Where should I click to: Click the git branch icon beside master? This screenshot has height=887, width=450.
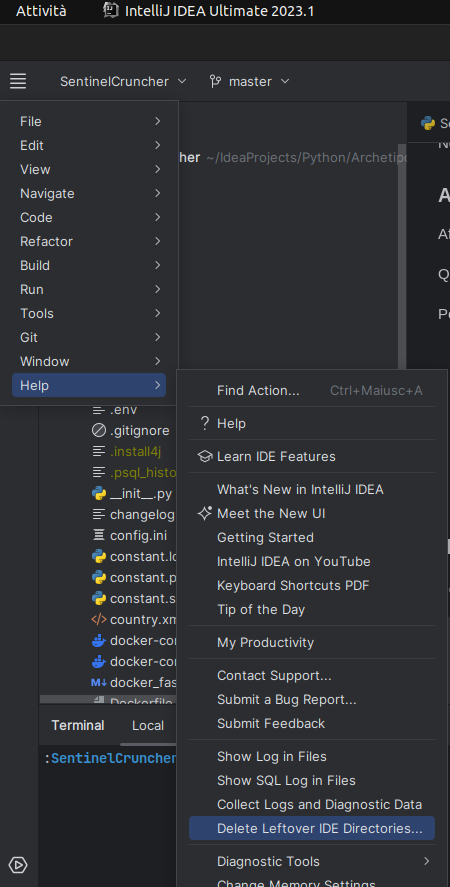point(215,81)
